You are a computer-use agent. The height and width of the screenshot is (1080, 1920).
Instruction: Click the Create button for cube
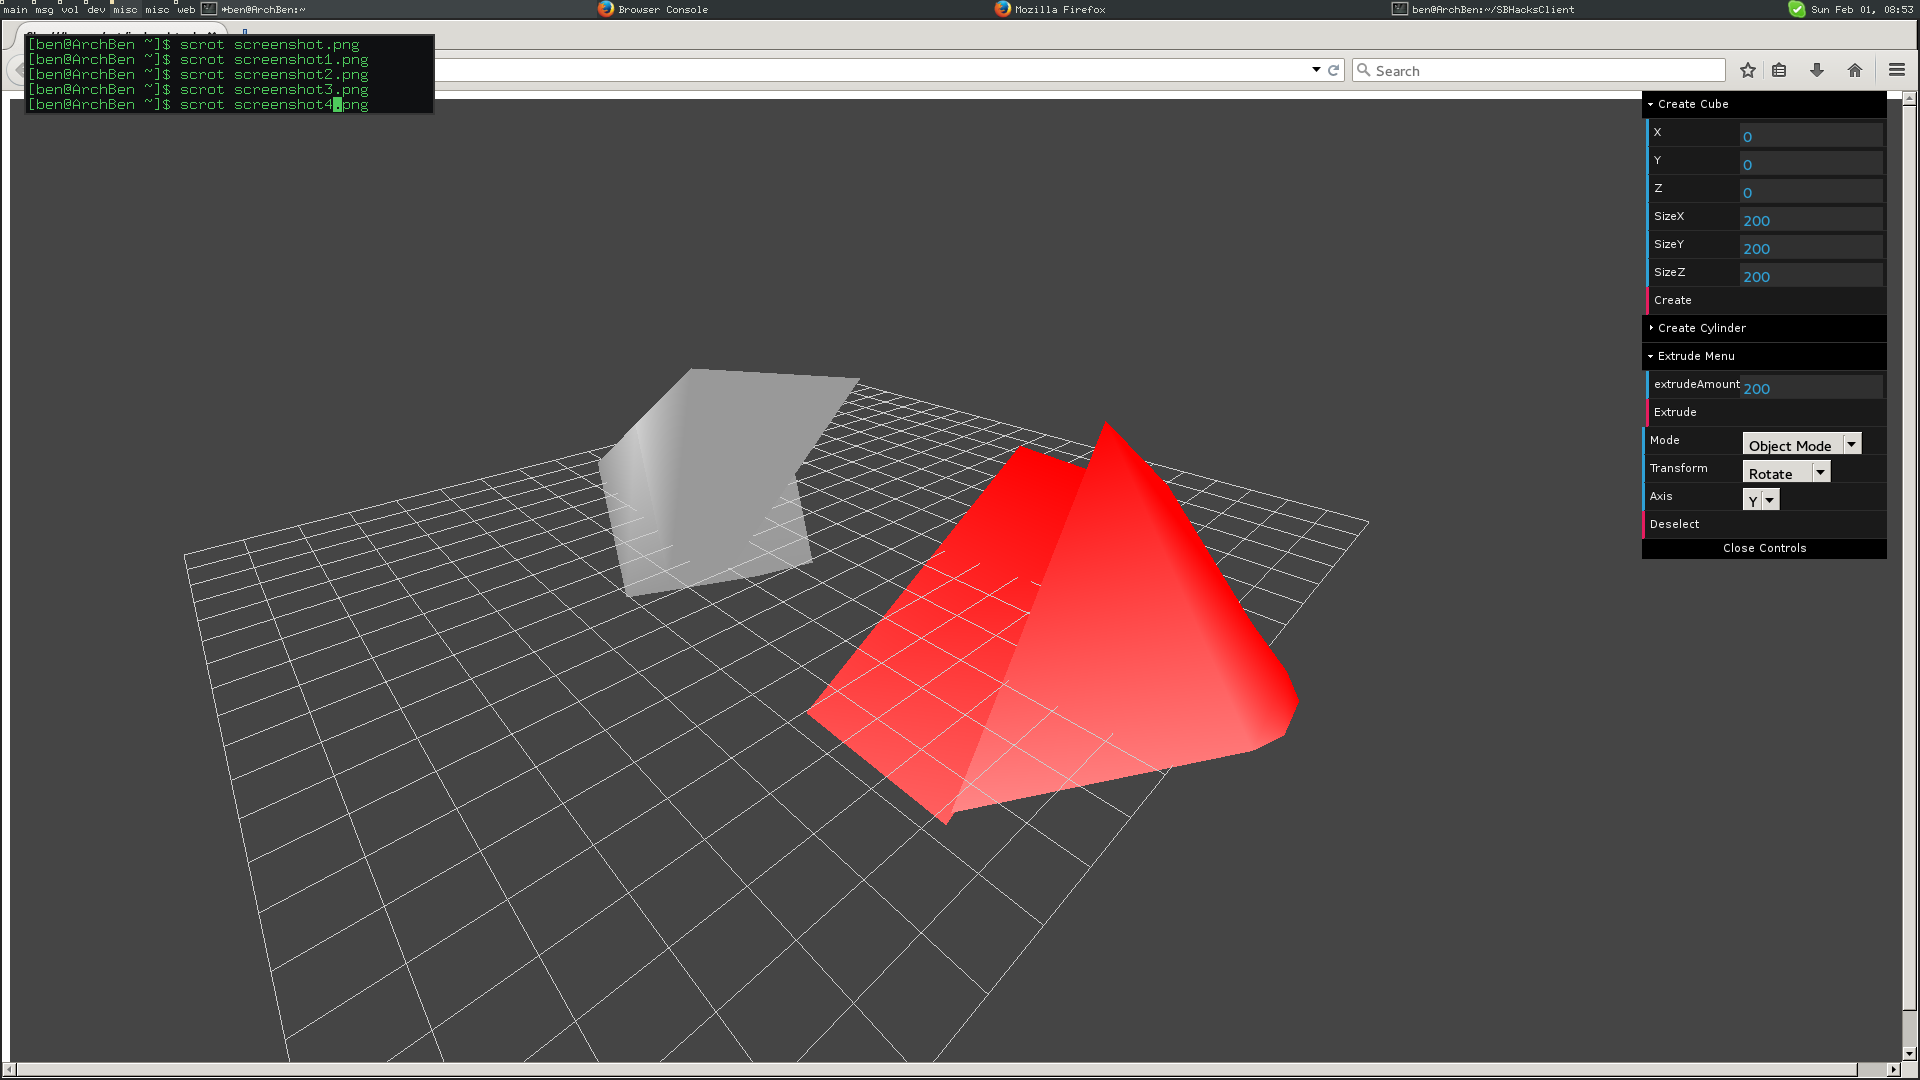(1673, 300)
